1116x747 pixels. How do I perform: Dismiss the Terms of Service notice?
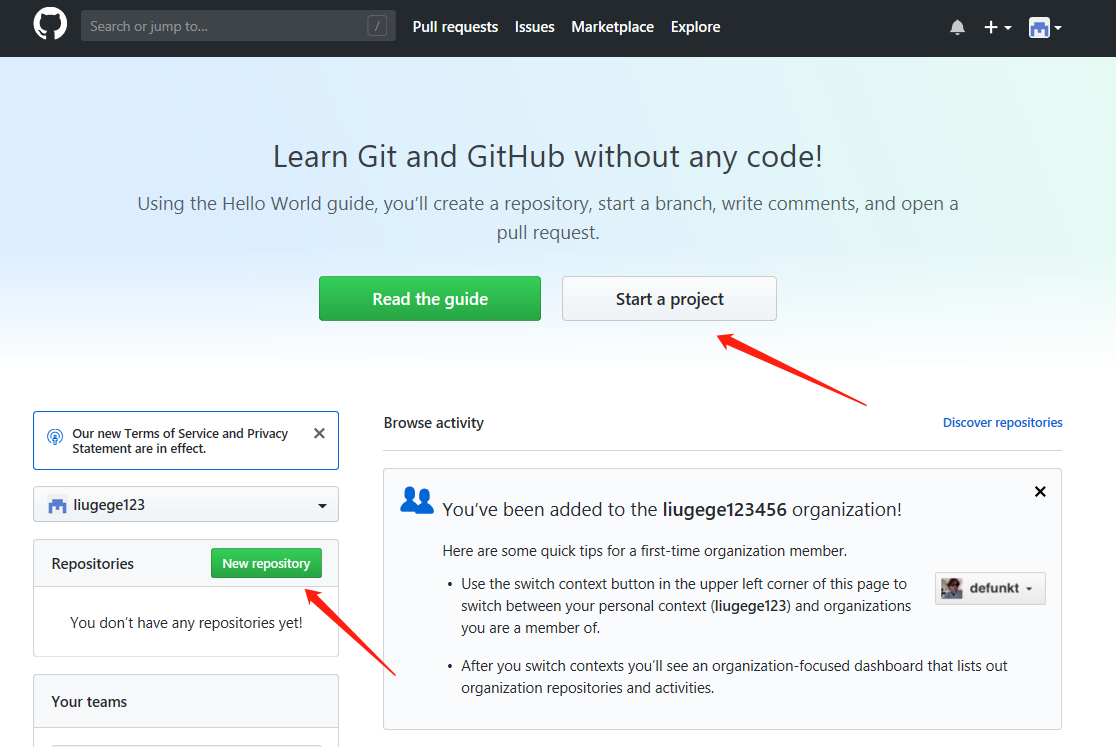320,433
